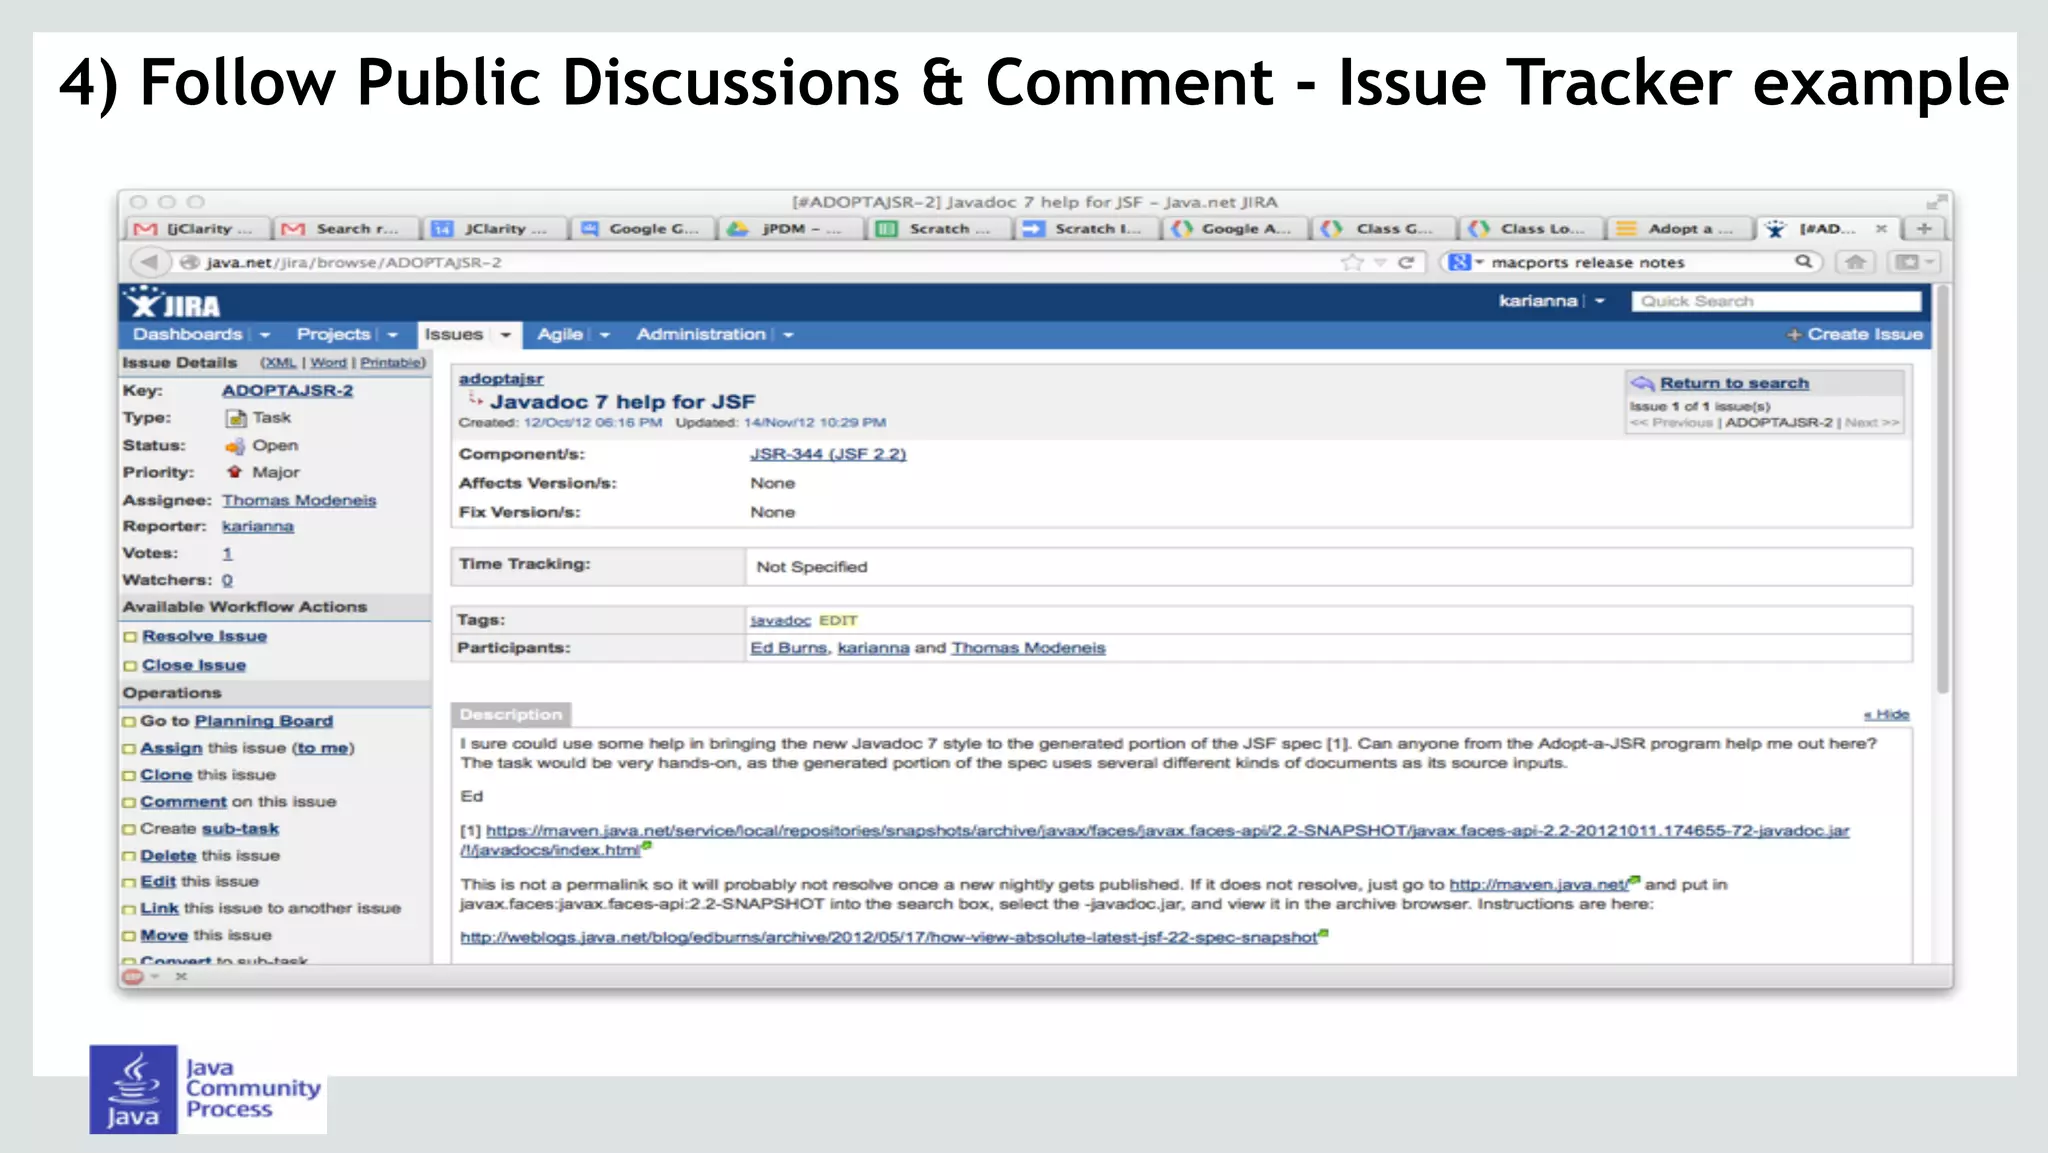Click Move this issue link

pyautogui.click(x=164, y=936)
